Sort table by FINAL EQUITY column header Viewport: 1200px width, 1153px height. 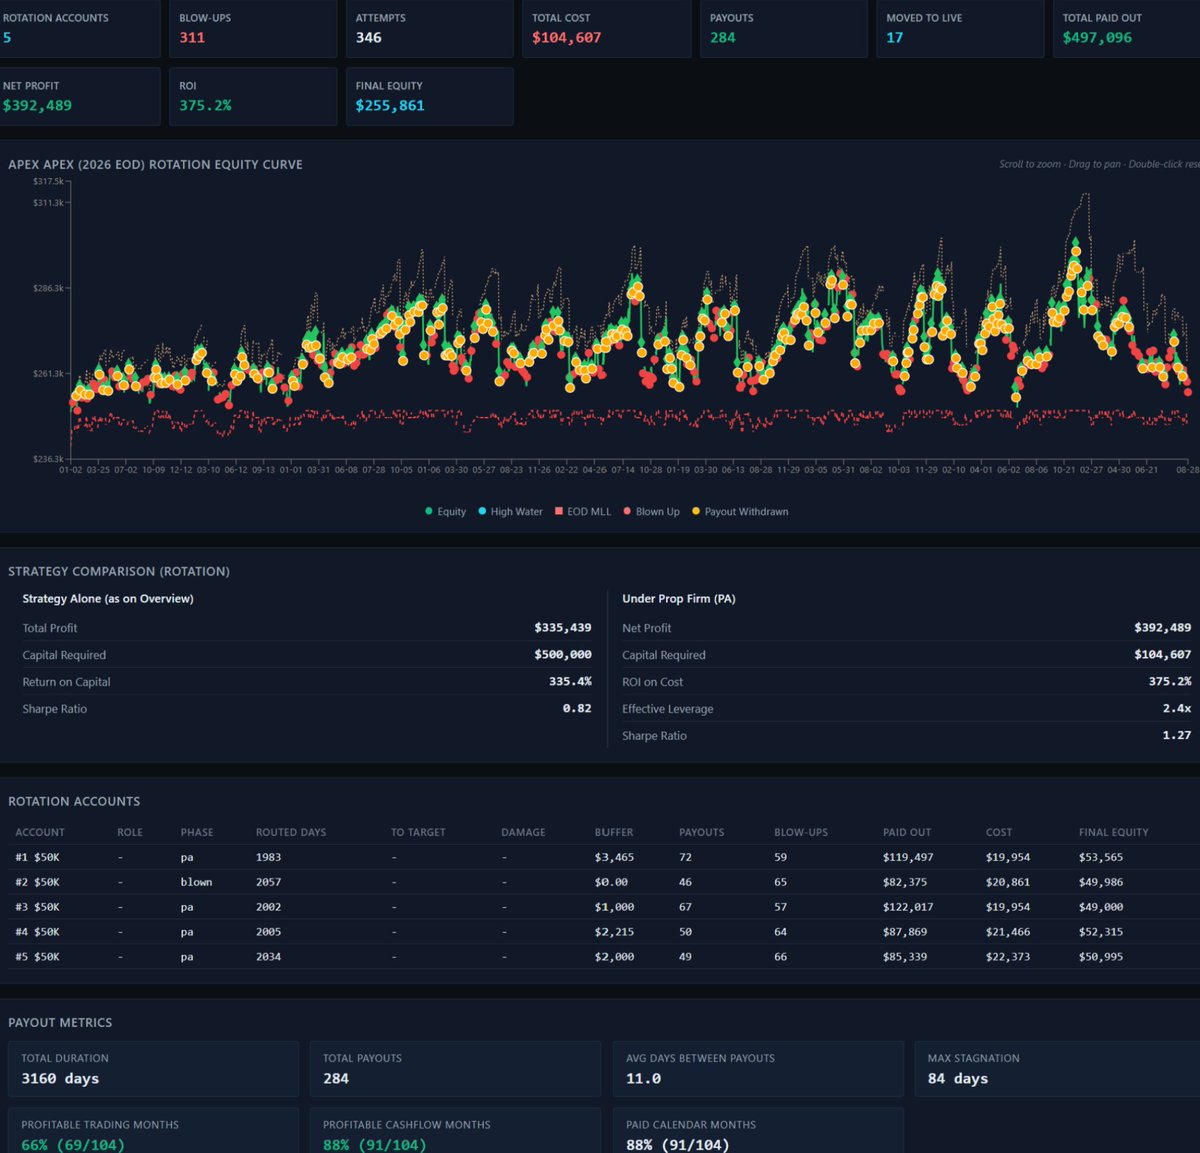coord(1114,832)
